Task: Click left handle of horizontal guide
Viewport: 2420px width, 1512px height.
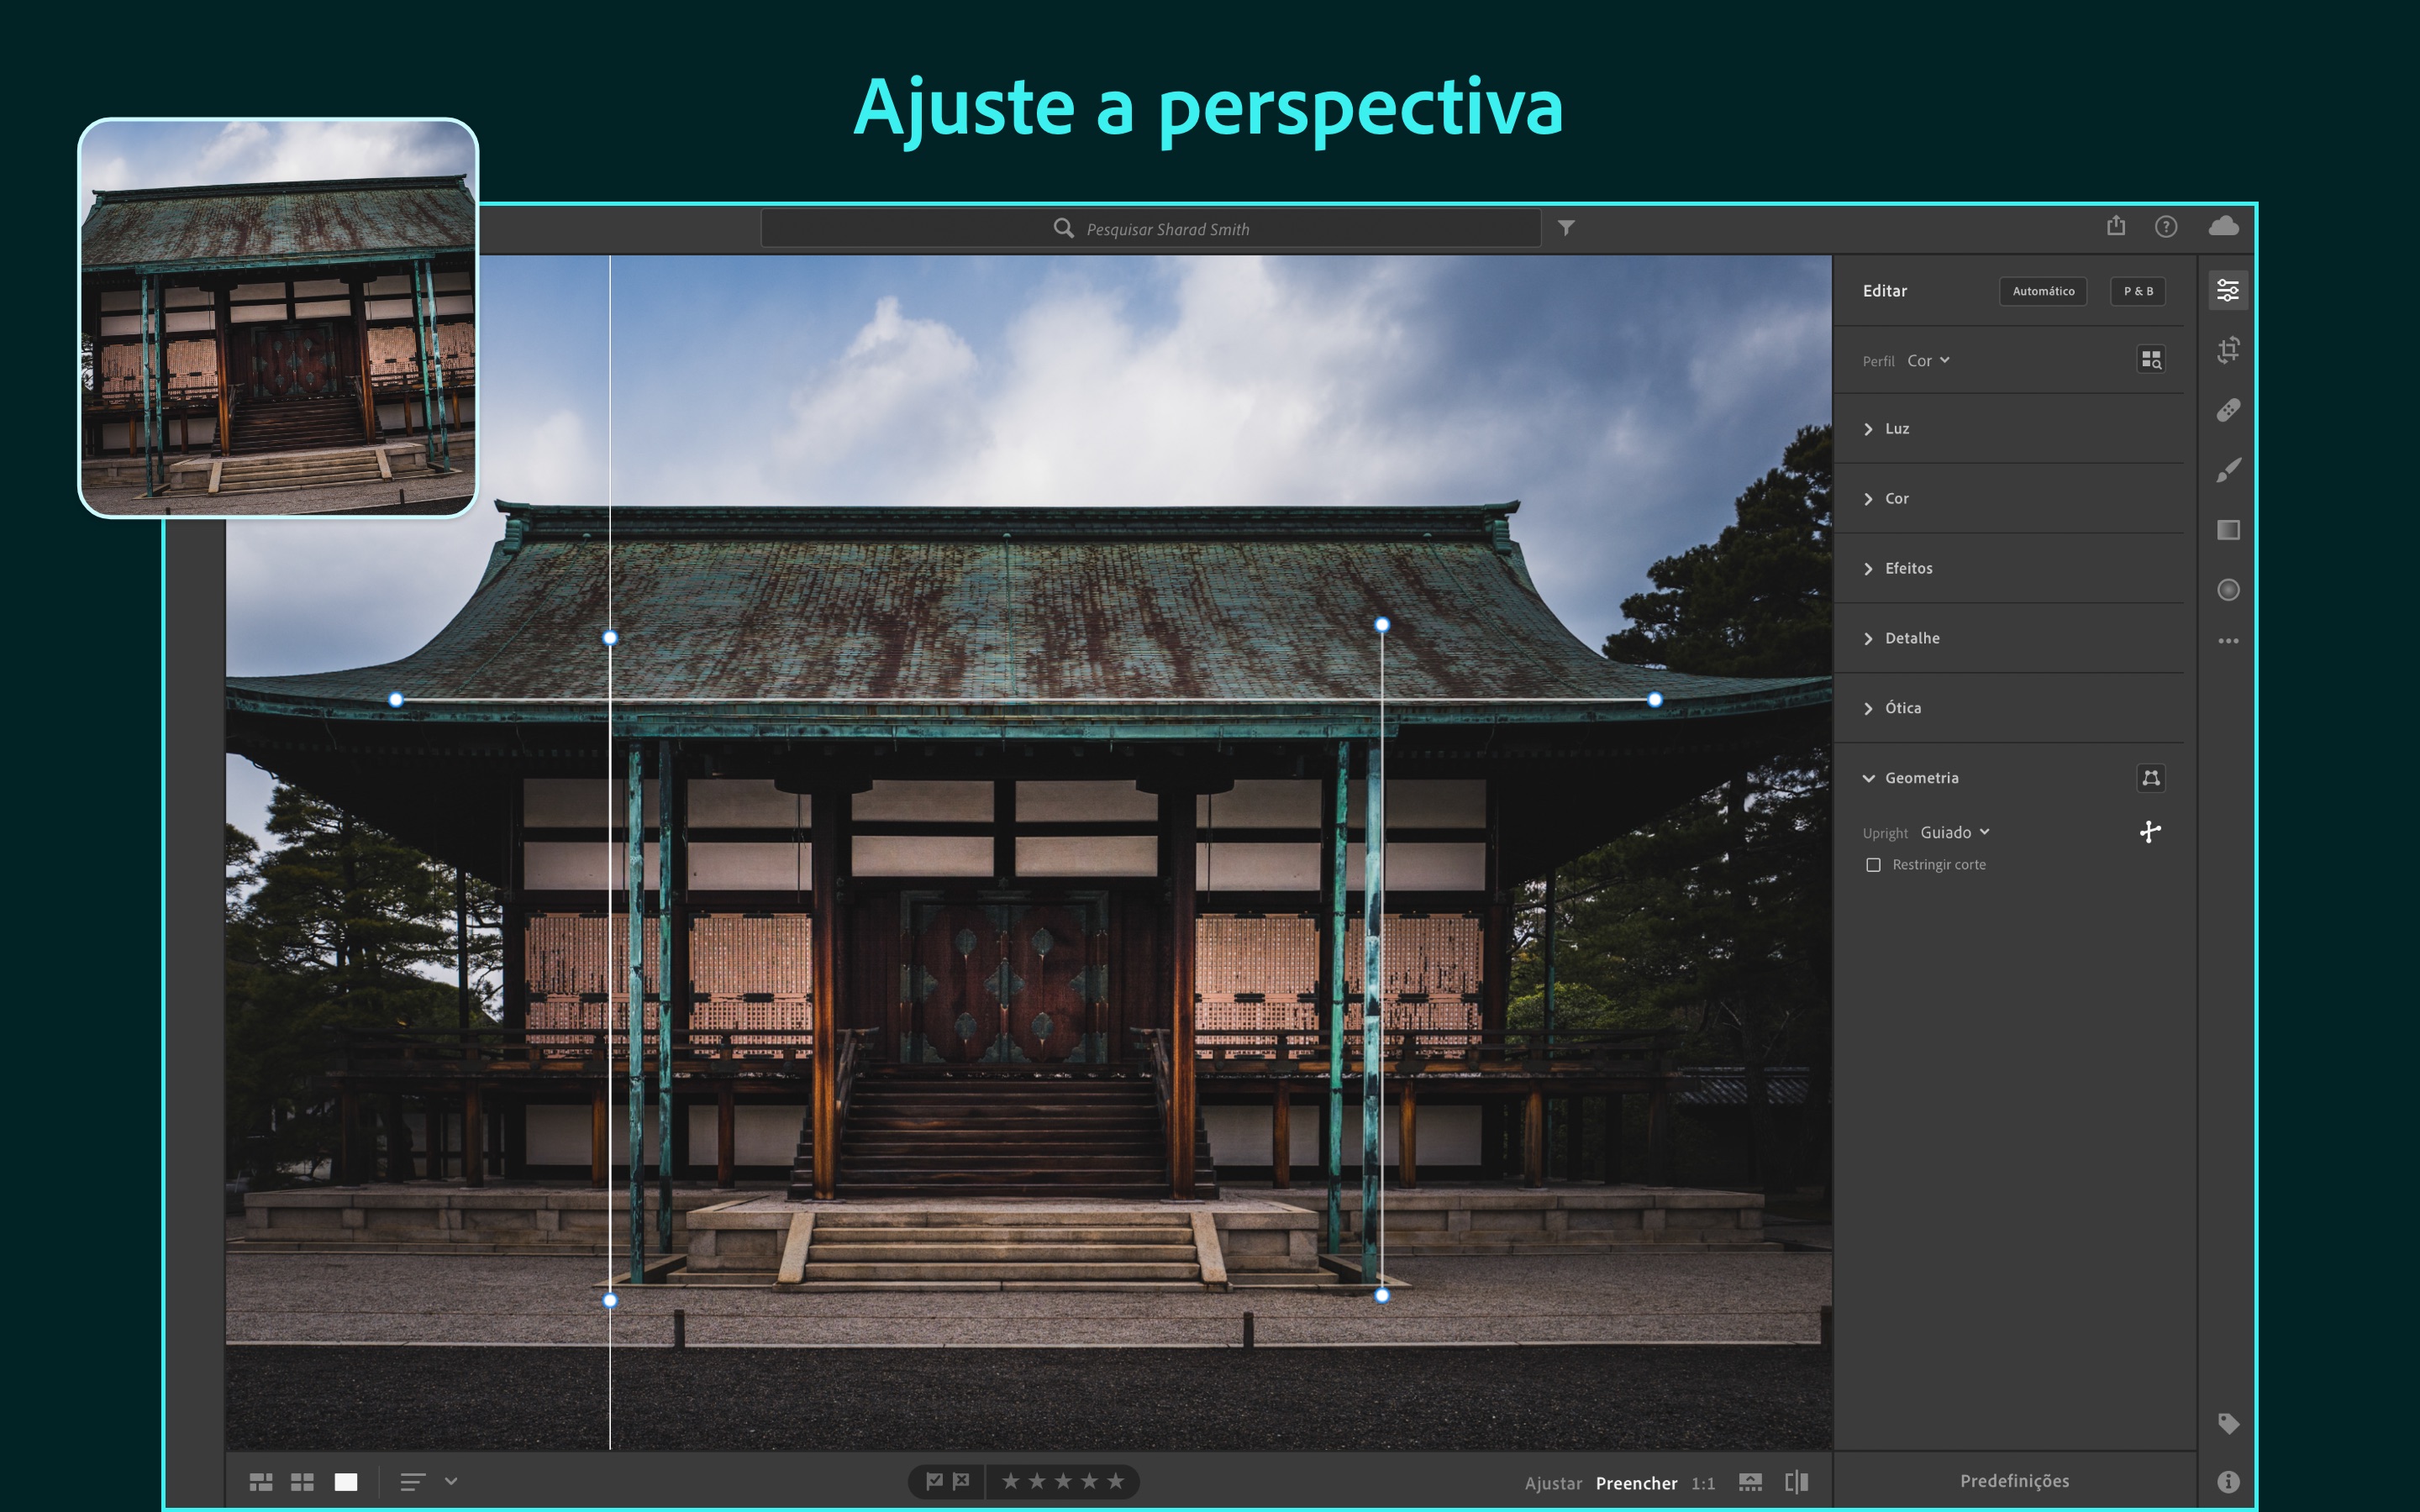Action: tap(396, 700)
